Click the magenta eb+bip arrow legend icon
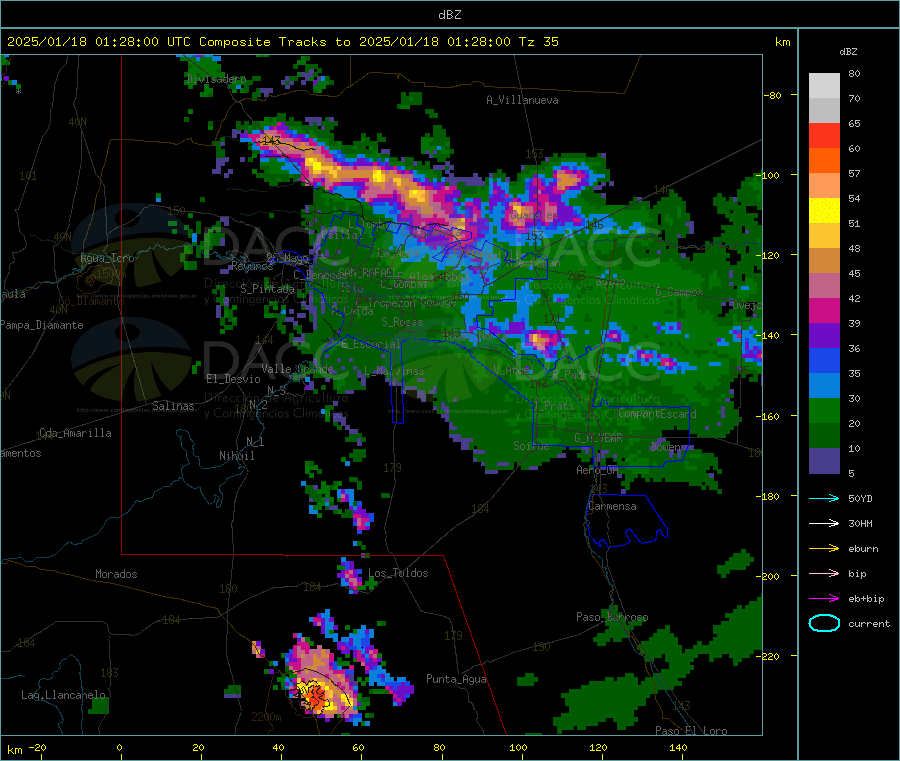 [824, 599]
